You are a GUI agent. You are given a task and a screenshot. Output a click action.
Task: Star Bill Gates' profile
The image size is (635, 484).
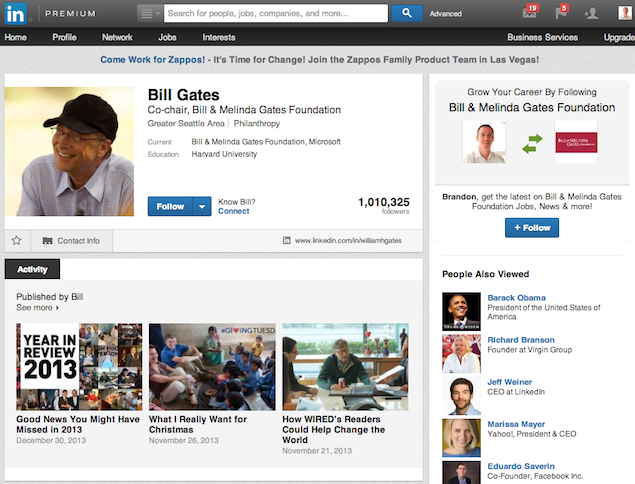pos(17,241)
